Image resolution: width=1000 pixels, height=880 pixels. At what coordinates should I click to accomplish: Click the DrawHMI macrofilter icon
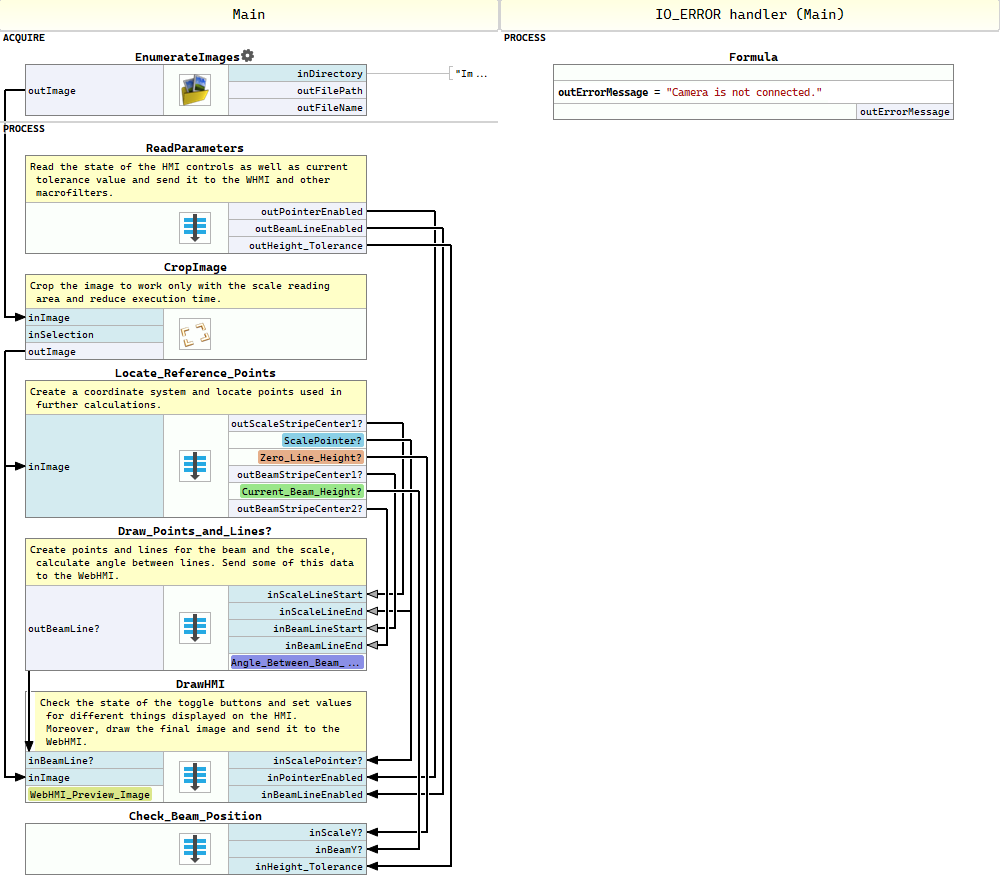click(x=195, y=777)
